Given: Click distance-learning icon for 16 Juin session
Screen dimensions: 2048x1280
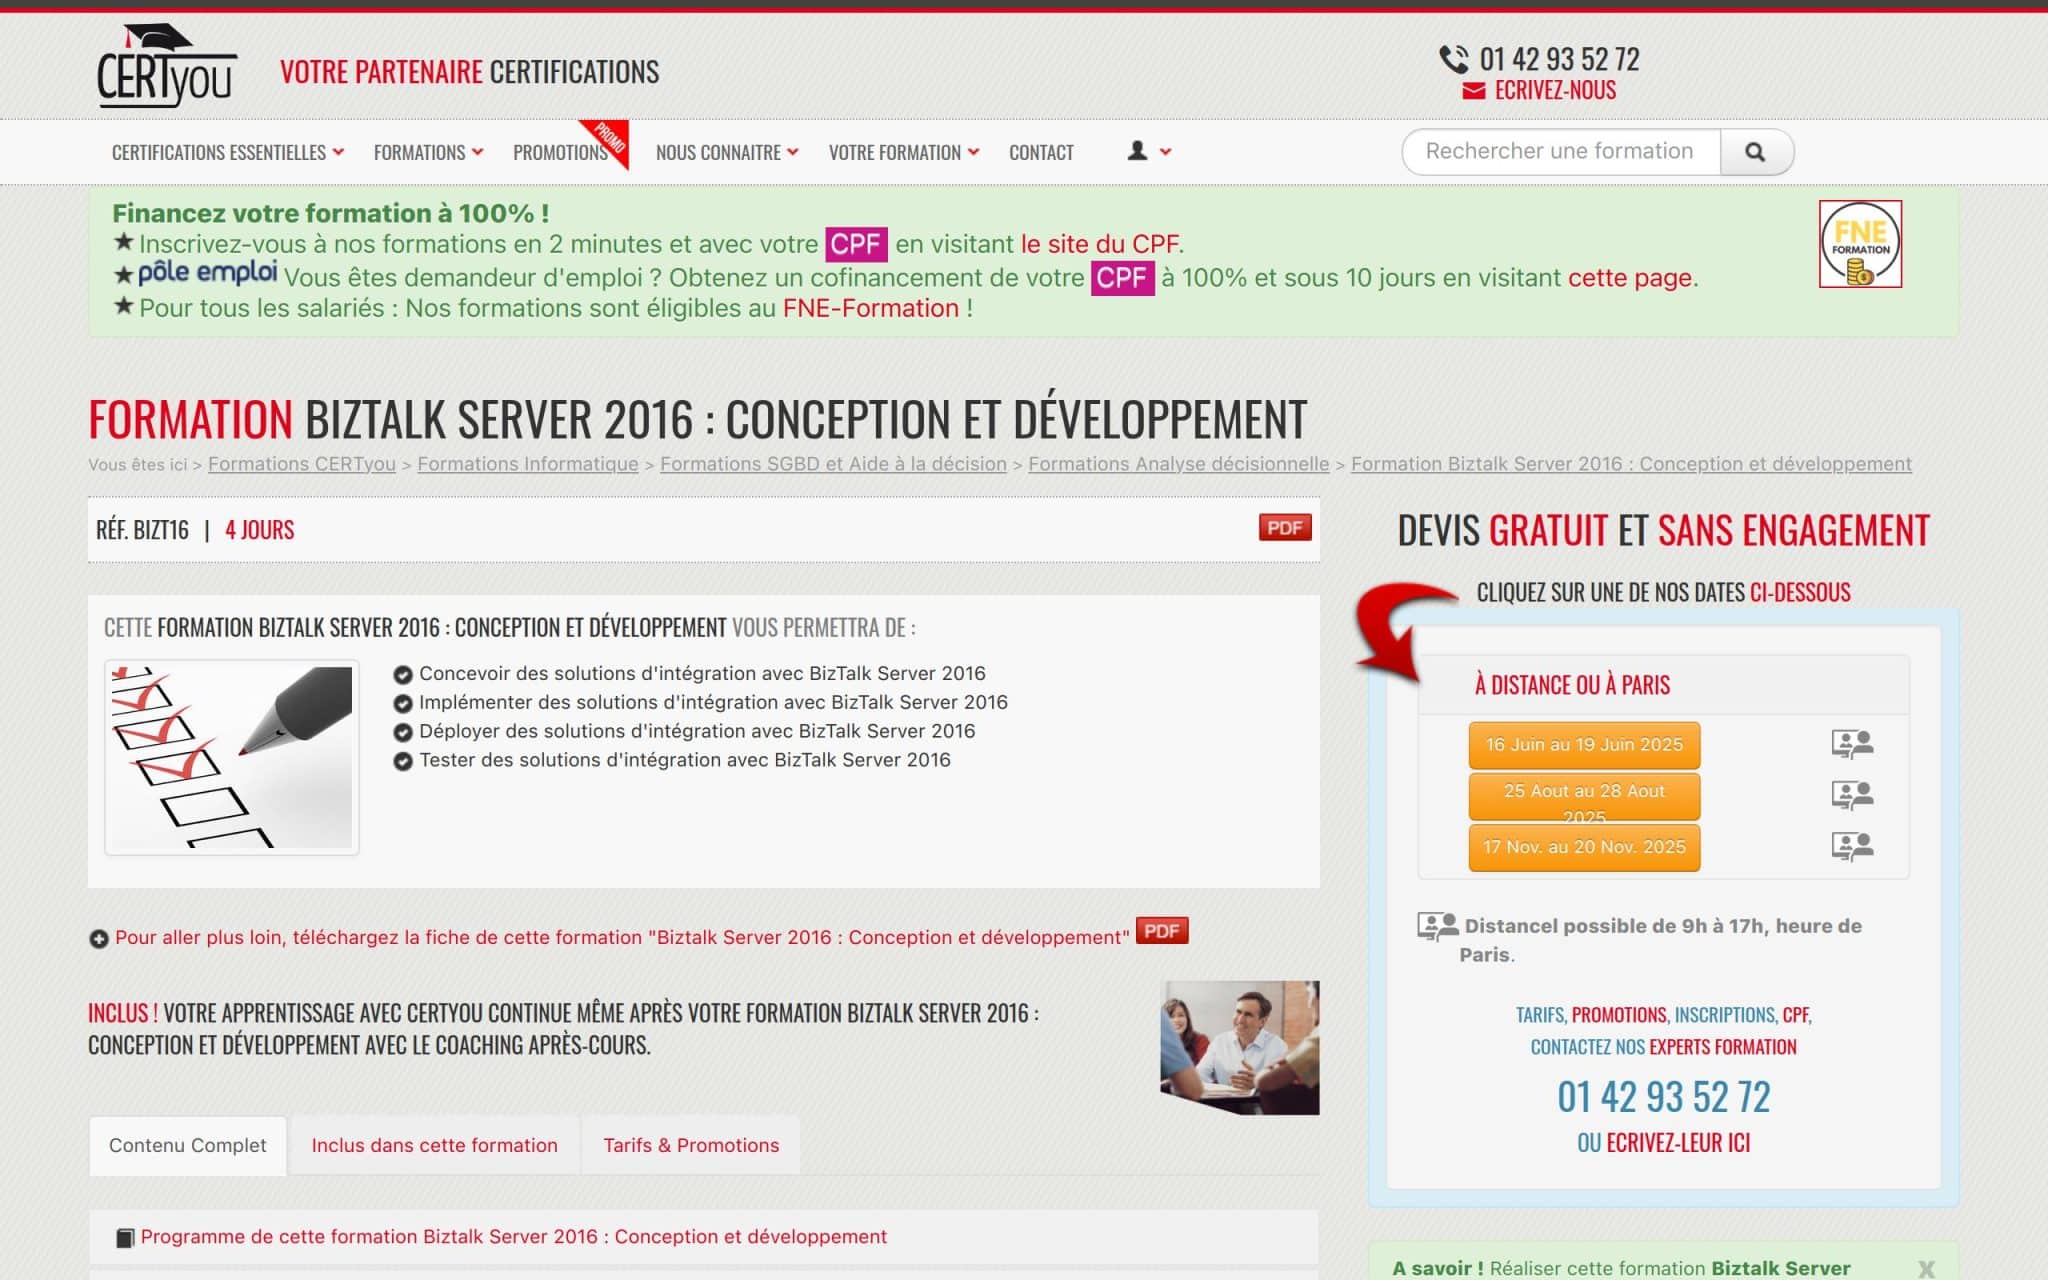Looking at the screenshot, I should (1852, 744).
